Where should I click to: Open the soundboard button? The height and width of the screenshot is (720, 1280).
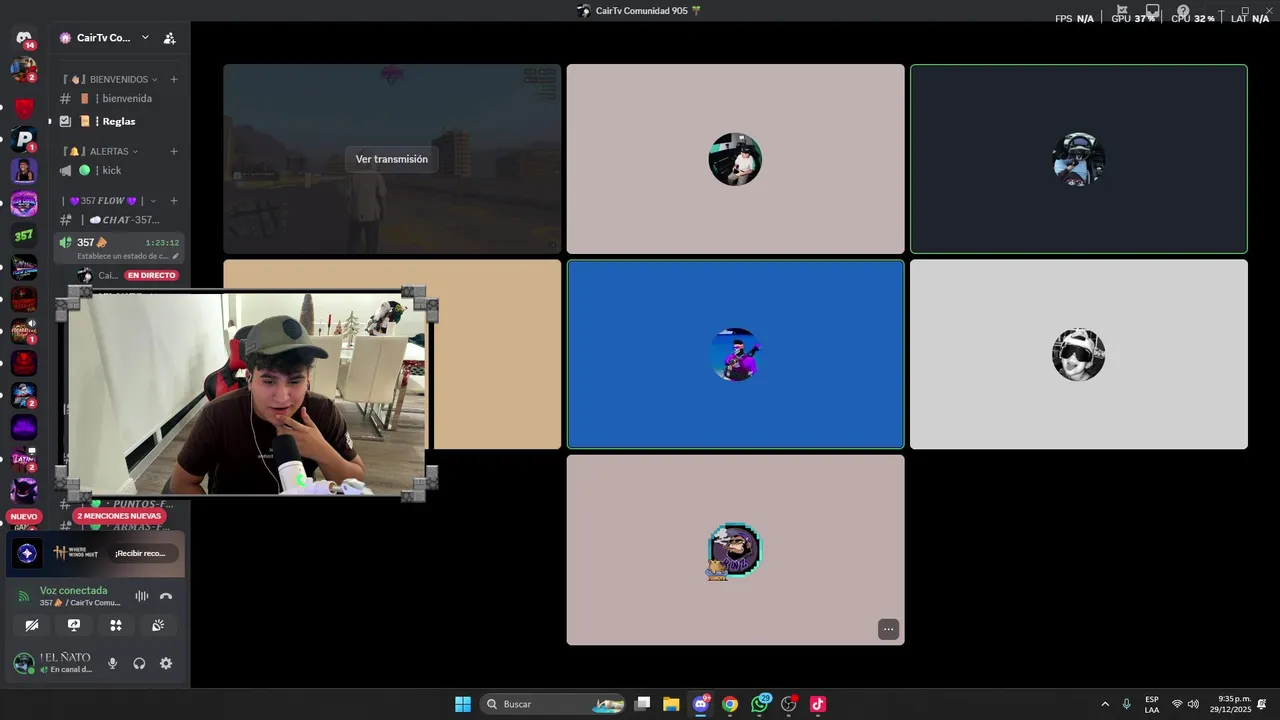tap(158, 625)
